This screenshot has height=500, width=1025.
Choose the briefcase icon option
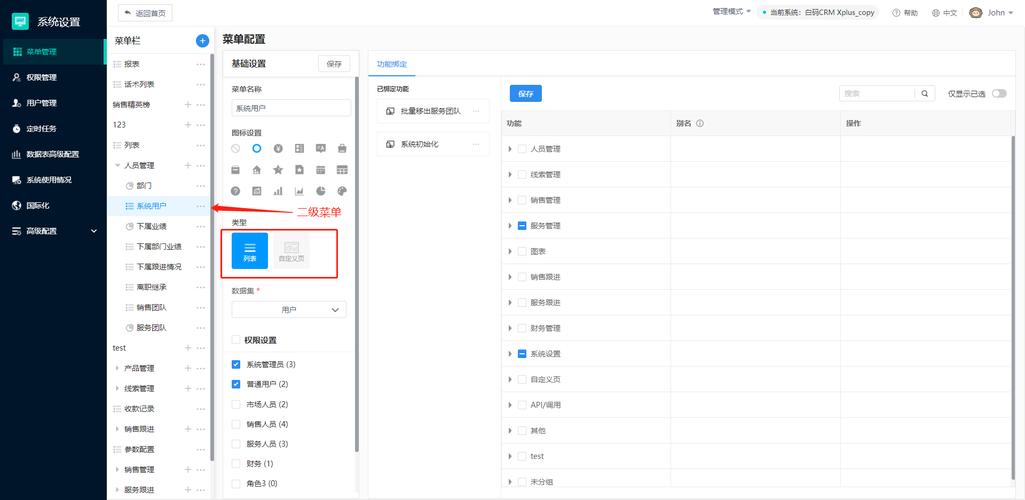342,149
